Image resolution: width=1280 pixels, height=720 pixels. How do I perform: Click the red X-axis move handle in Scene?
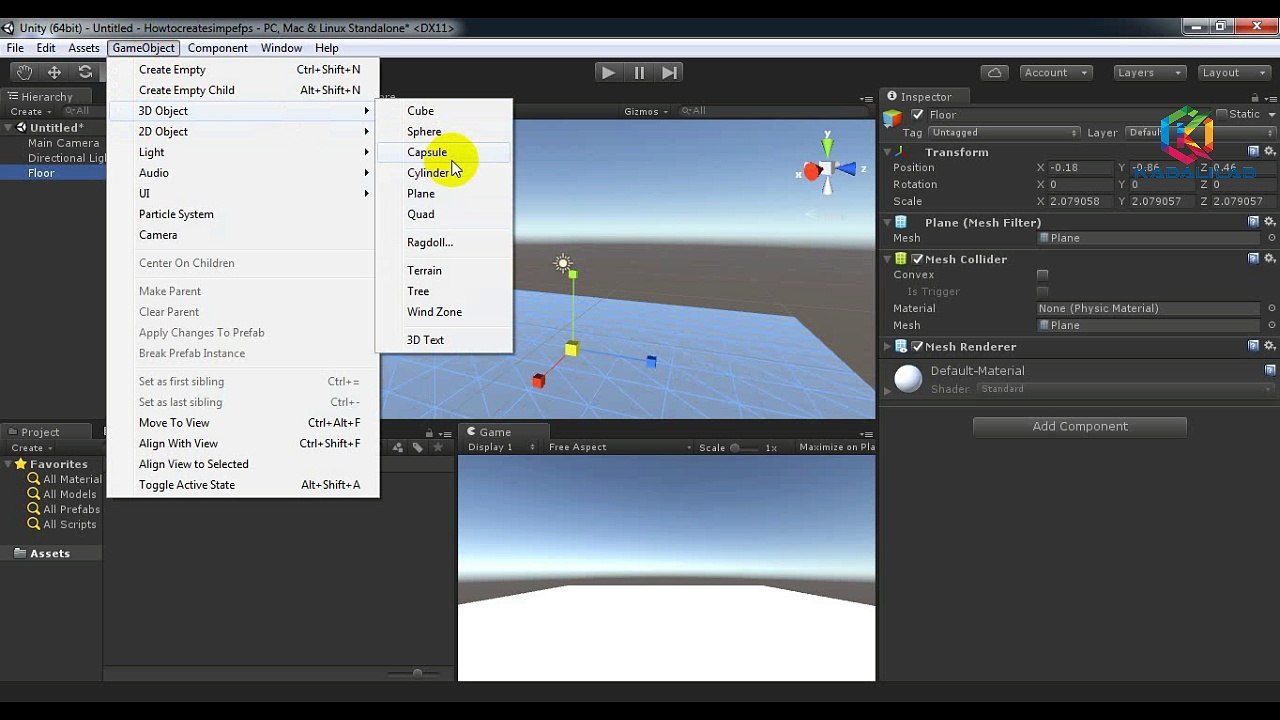click(x=538, y=381)
